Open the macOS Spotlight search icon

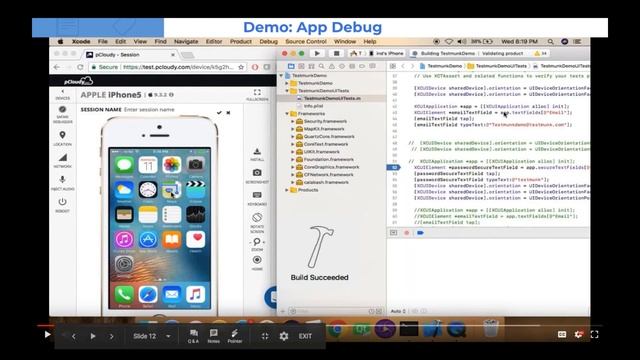[551, 41]
